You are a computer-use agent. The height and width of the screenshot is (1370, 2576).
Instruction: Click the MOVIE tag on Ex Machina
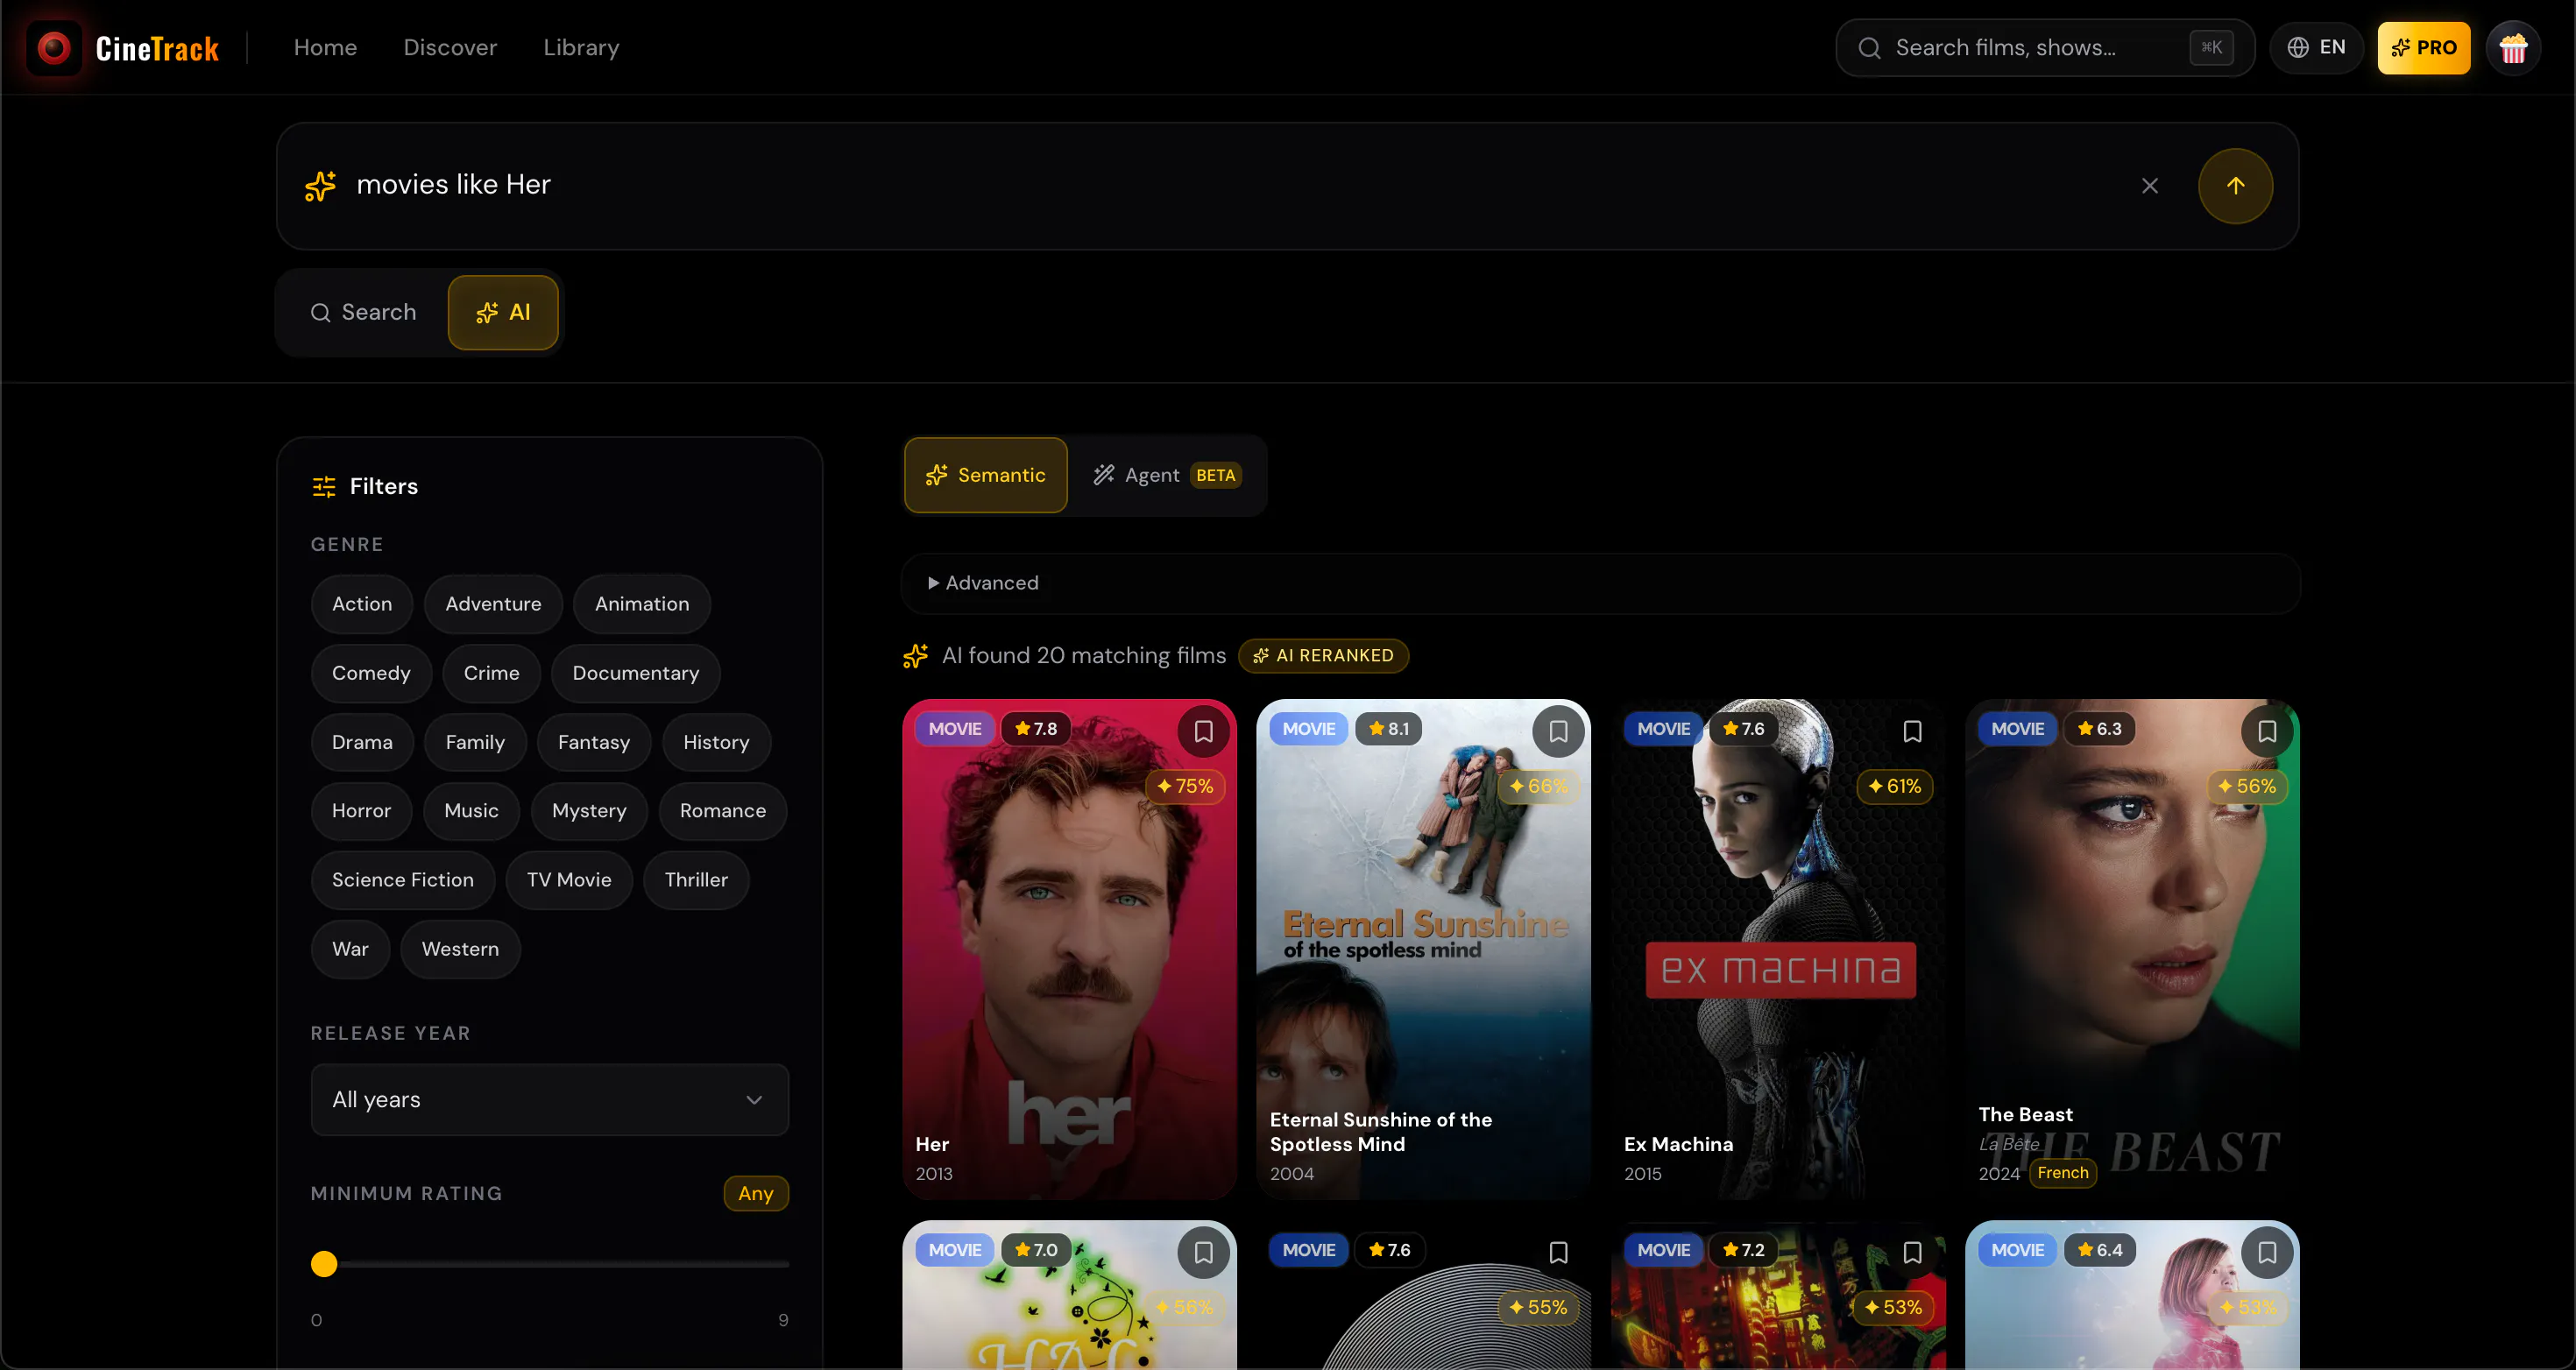click(x=1664, y=729)
